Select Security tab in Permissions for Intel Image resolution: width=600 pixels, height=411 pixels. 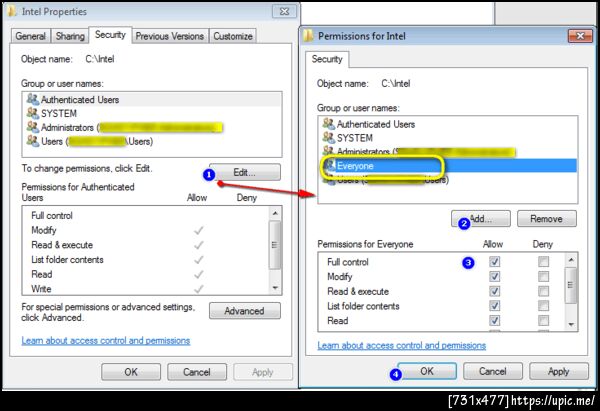point(327,59)
